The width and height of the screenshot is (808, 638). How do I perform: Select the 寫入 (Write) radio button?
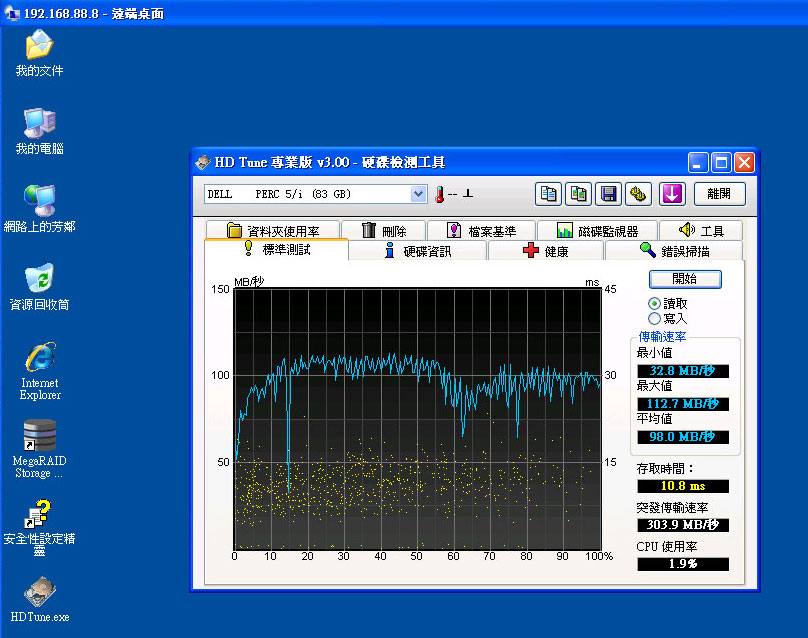[655, 318]
